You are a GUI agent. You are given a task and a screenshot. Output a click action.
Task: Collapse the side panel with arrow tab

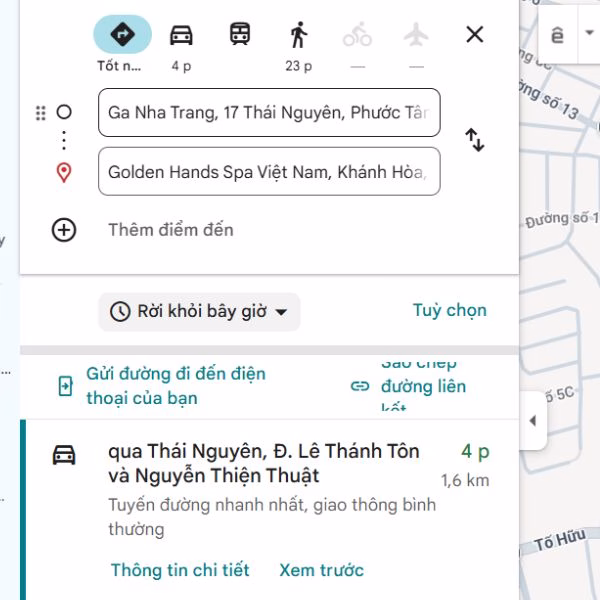(x=533, y=421)
